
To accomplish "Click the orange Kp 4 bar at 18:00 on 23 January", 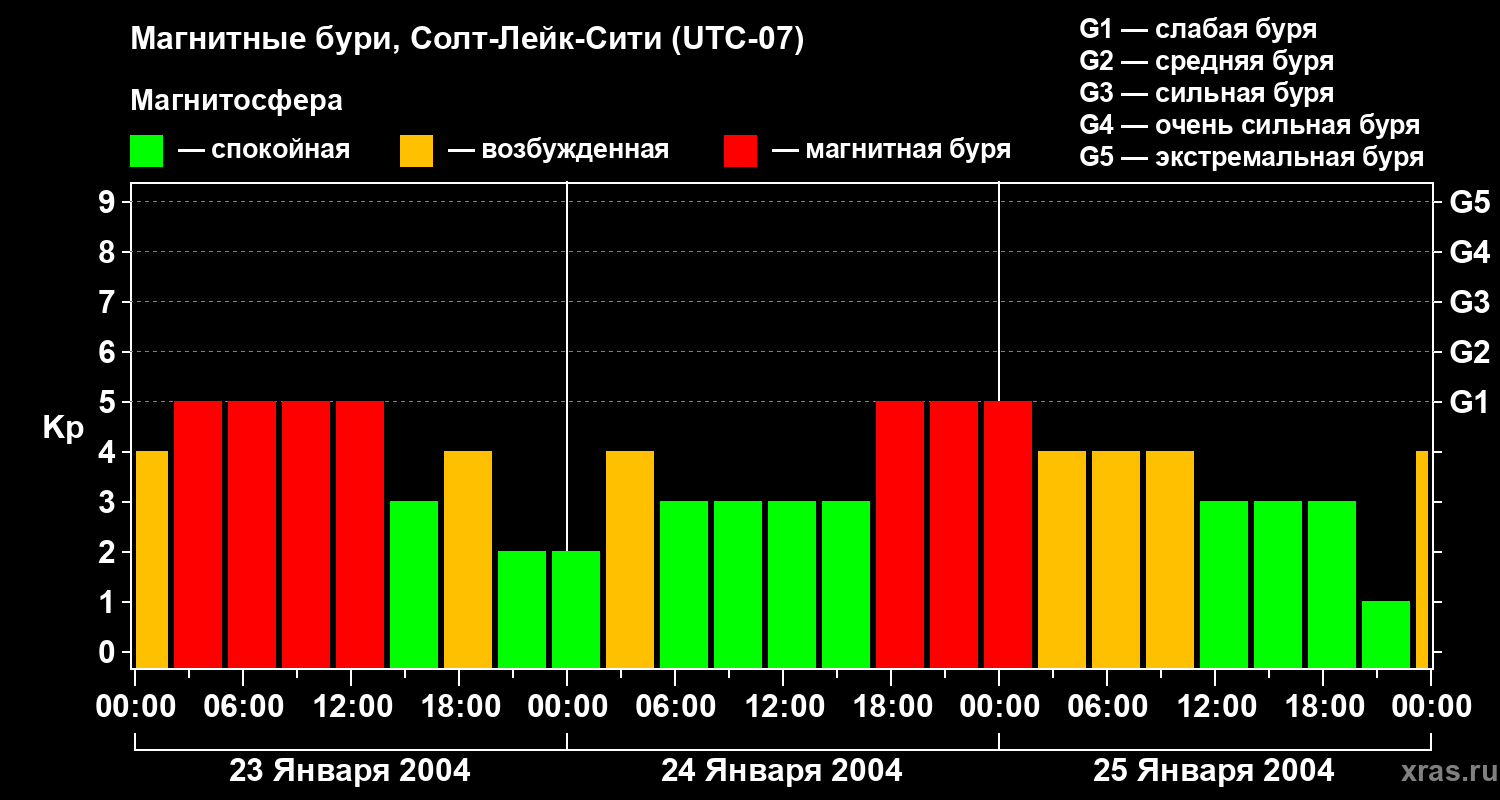I will pyautogui.click(x=468, y=559).
